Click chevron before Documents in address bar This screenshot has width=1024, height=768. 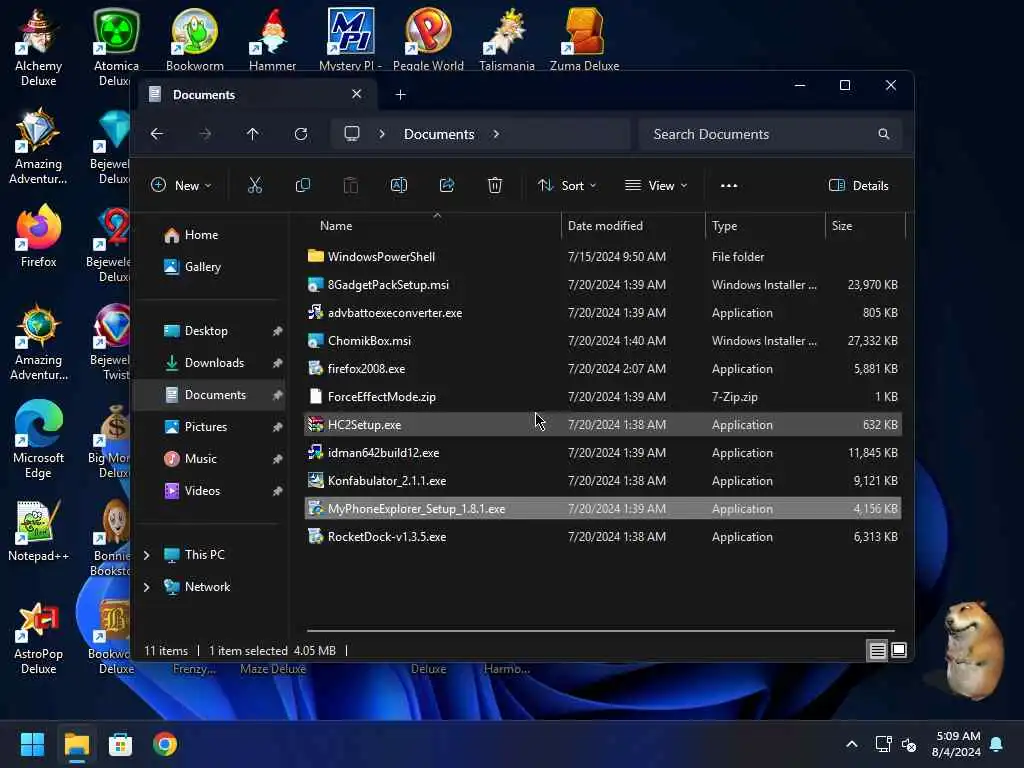pos(382,134)
